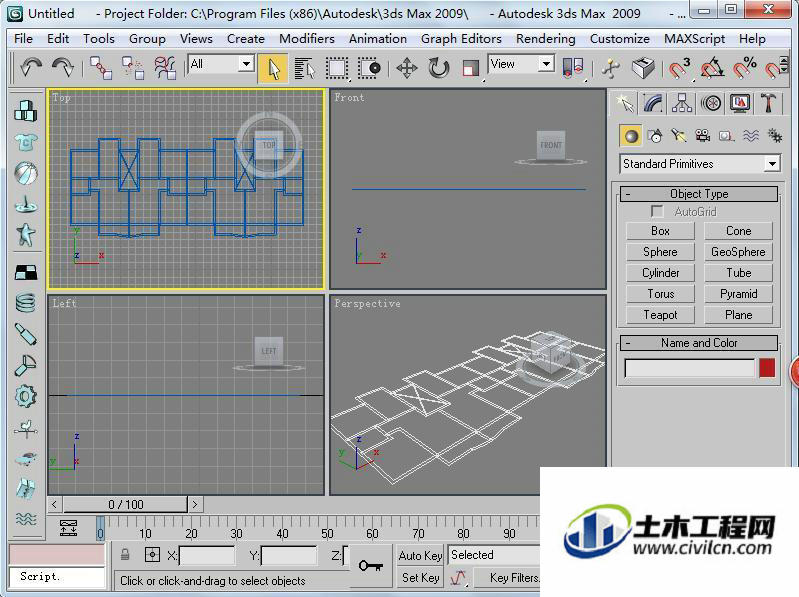
Task: Click the Undo arrow icon
Action: click(x=31, y=67)
